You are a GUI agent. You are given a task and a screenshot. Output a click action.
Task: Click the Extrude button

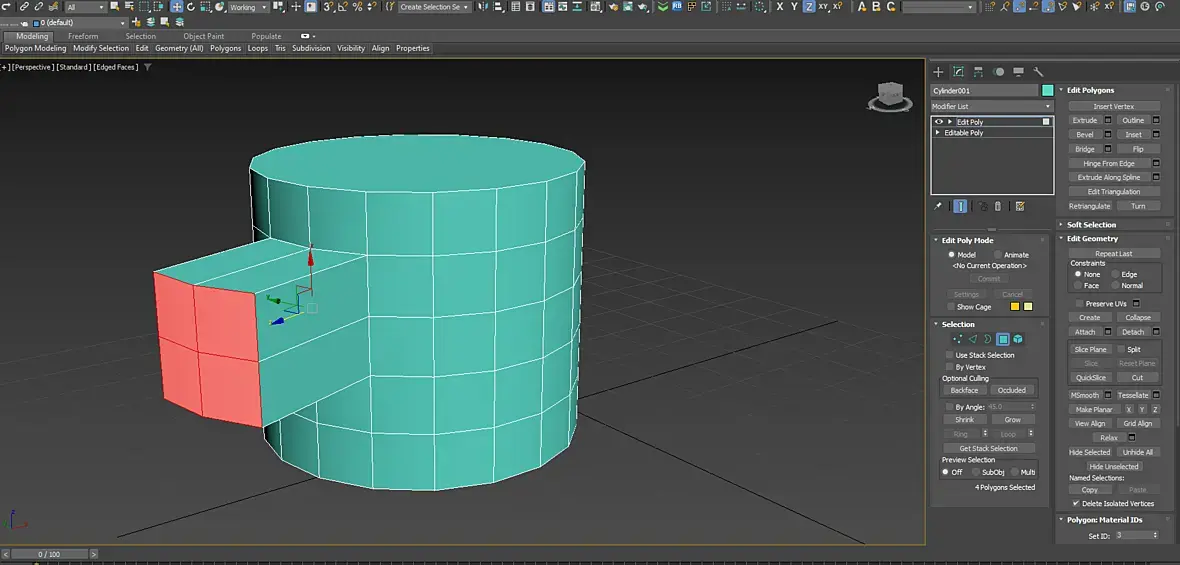click(x=1085, y=120)
